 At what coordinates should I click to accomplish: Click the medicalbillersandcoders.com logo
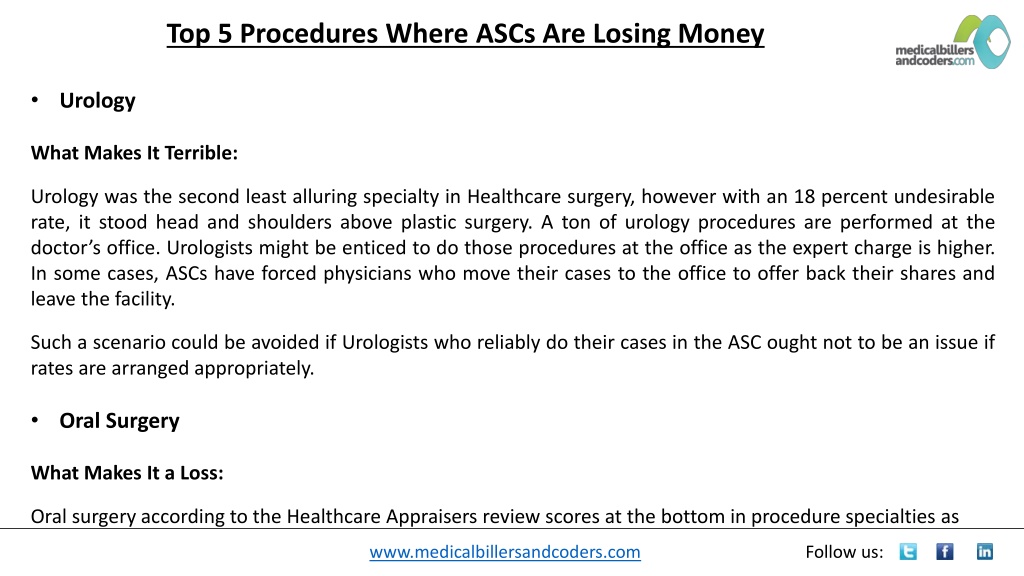953,42
